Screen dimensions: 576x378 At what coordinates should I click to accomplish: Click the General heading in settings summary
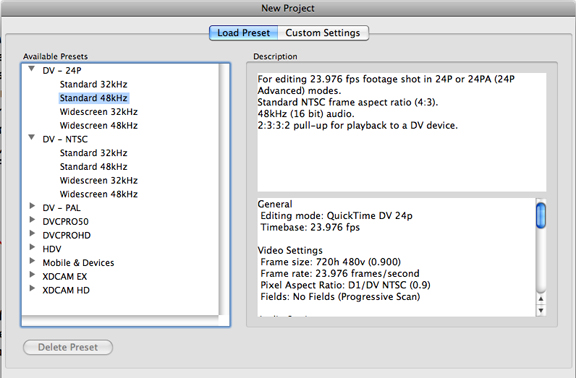(275, 204)
